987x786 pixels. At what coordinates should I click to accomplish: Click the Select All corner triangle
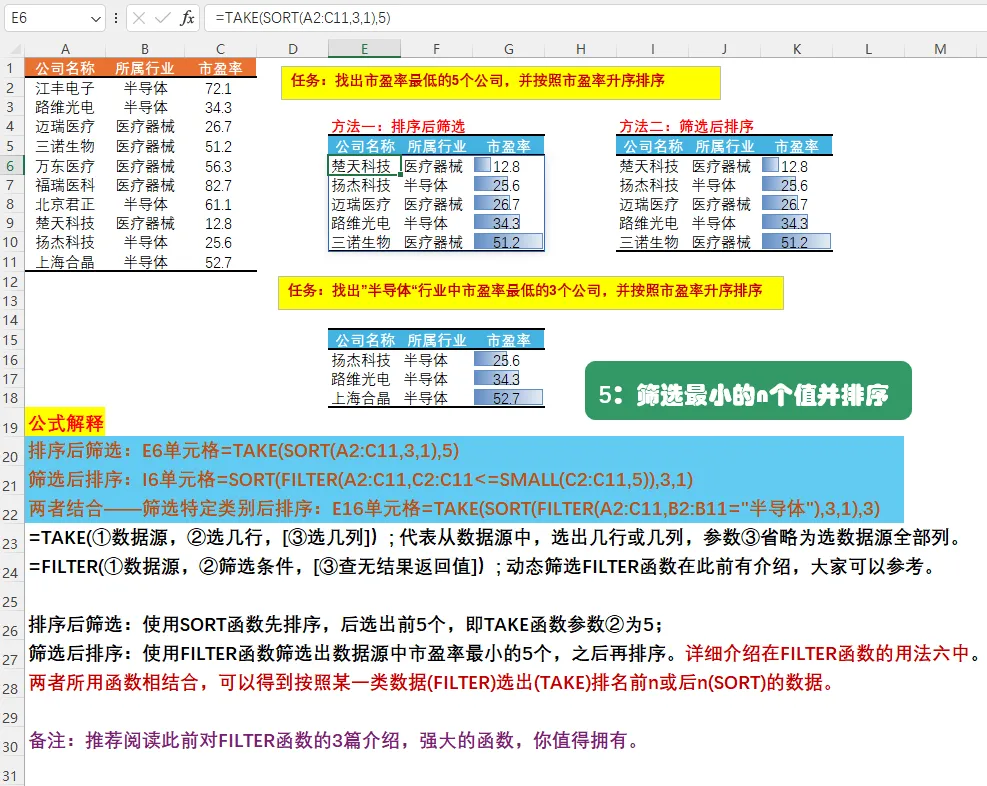[x=15, y=49]
